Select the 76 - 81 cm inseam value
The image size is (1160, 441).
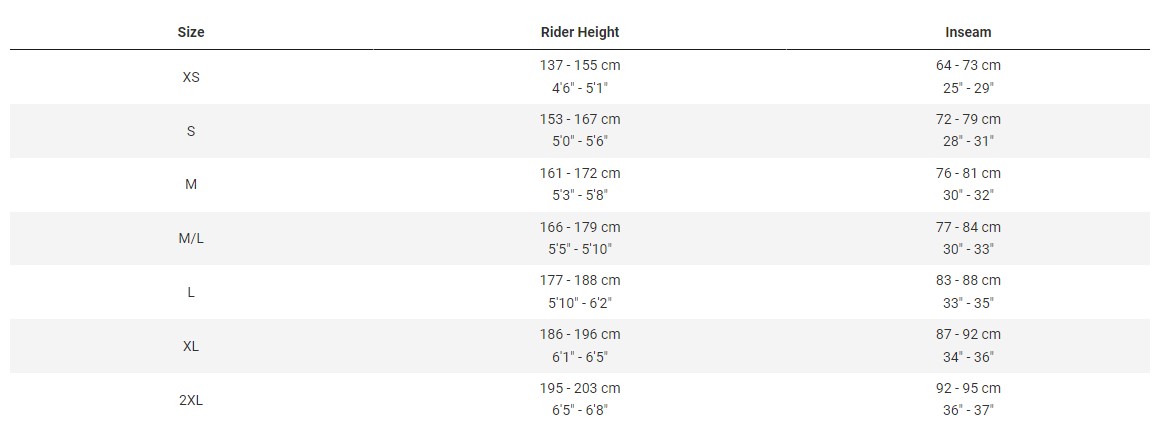[x=968, y=173]
